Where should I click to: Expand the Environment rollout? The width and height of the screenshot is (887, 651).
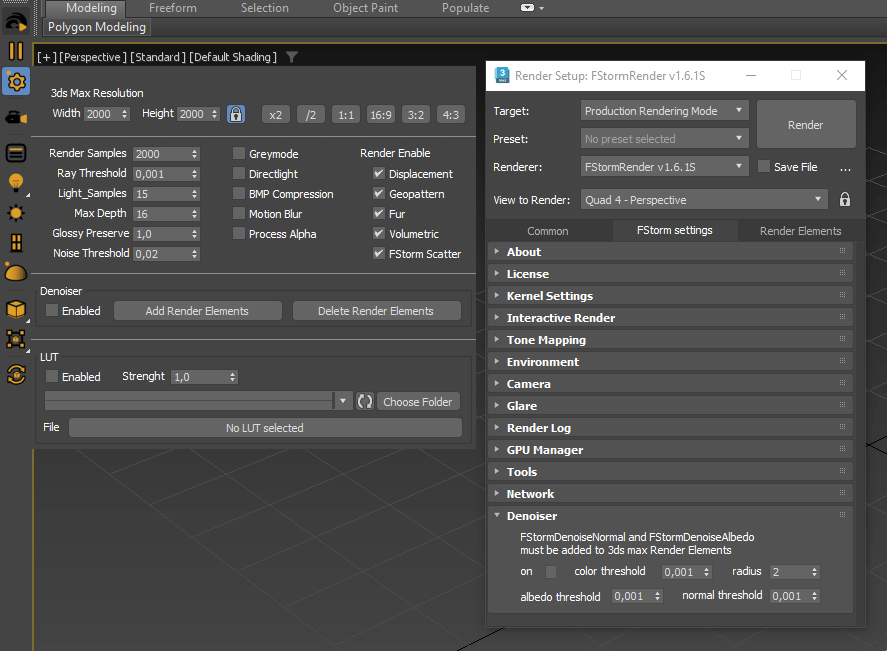670,361
